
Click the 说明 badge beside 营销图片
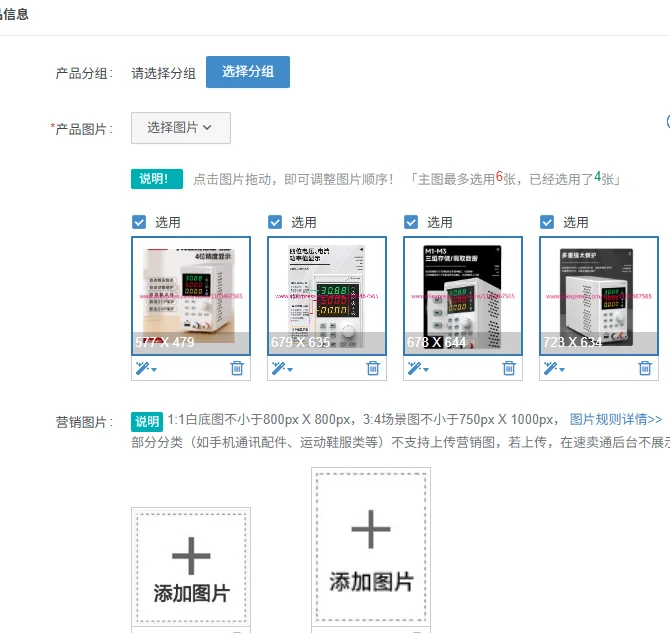pos(147,421)
